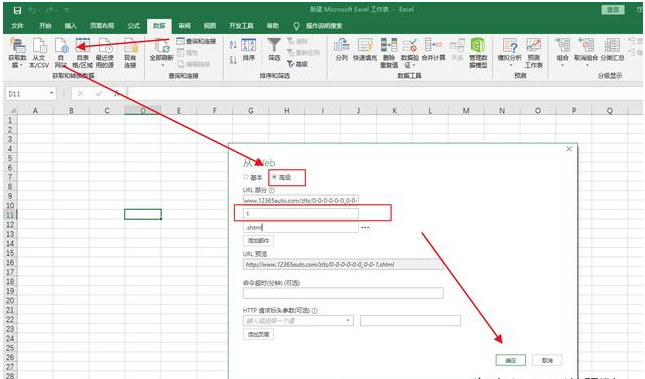Open 从文本/CSV import icon
This screenshot has height=379, width=645.
[x=39, y=53]
